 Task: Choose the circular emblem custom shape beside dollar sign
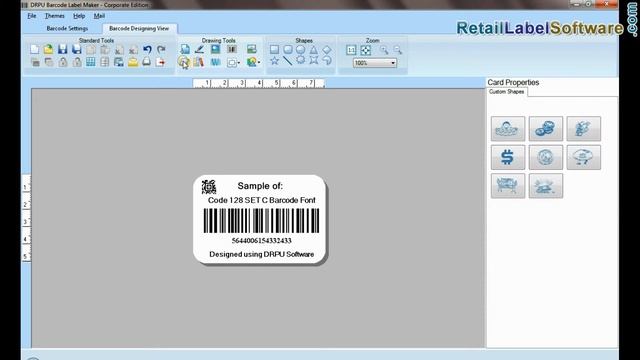pos(546,157)
